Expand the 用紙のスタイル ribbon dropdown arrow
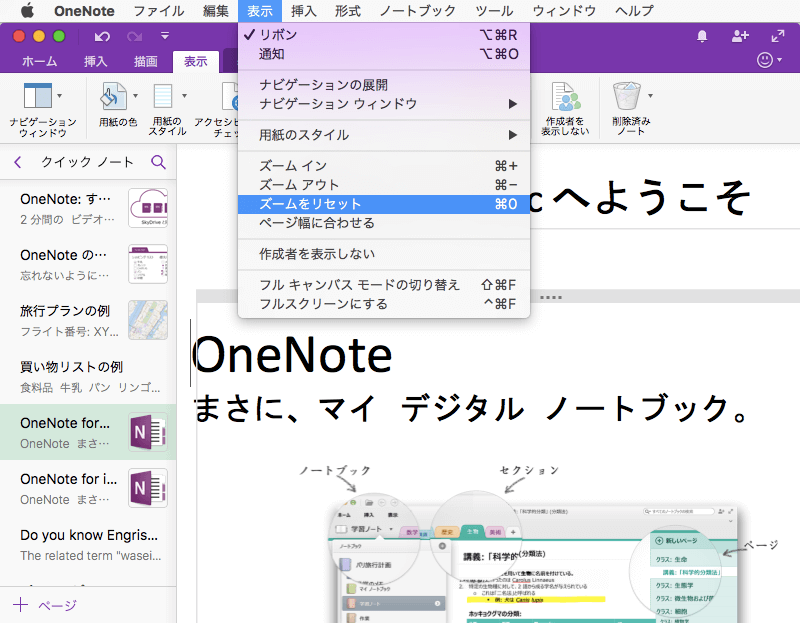 tap(184, 96)
